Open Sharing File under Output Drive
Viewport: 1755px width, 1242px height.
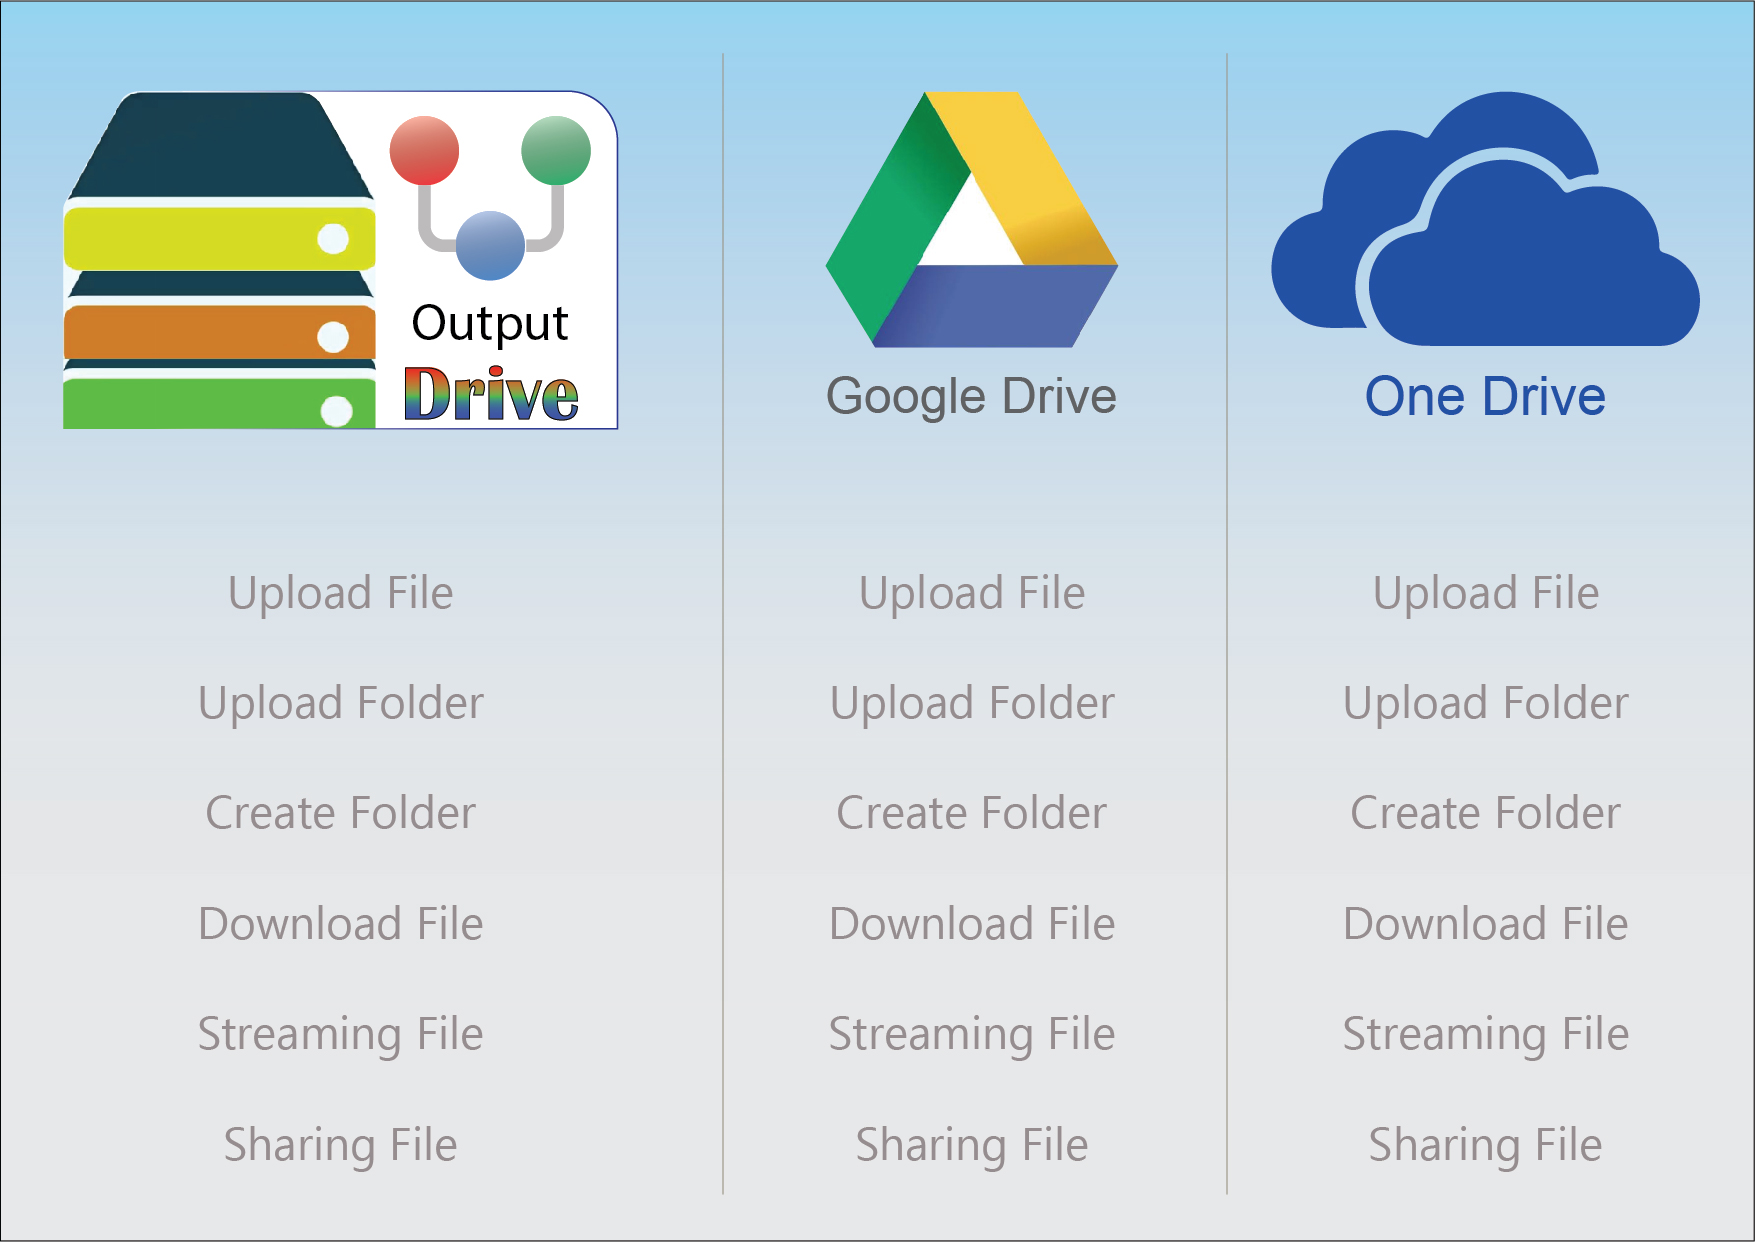(340, 1145)
